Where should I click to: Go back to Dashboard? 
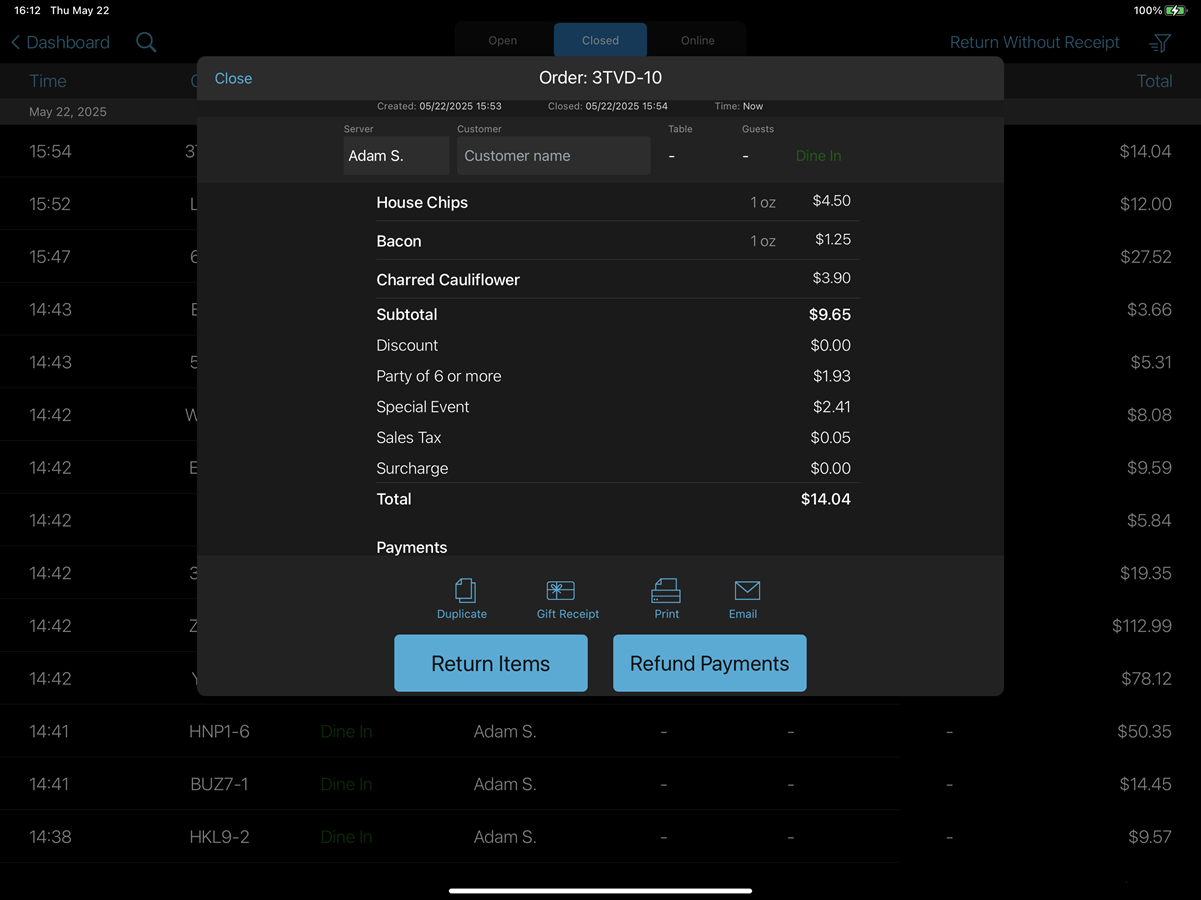60,42
